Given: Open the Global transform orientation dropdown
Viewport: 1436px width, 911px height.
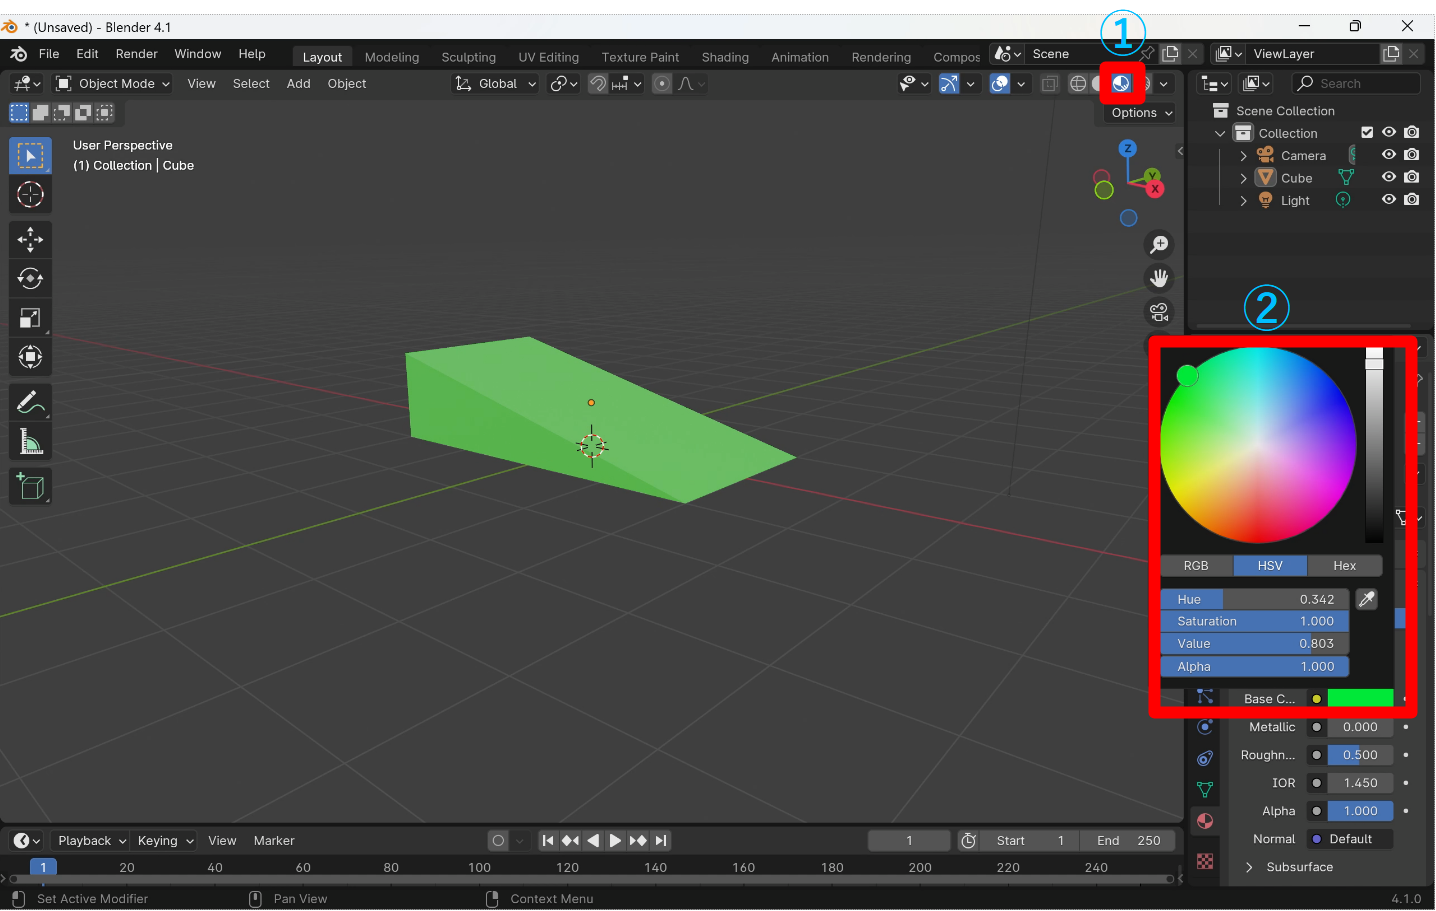Looking at the screenshot, I should 496,84.
